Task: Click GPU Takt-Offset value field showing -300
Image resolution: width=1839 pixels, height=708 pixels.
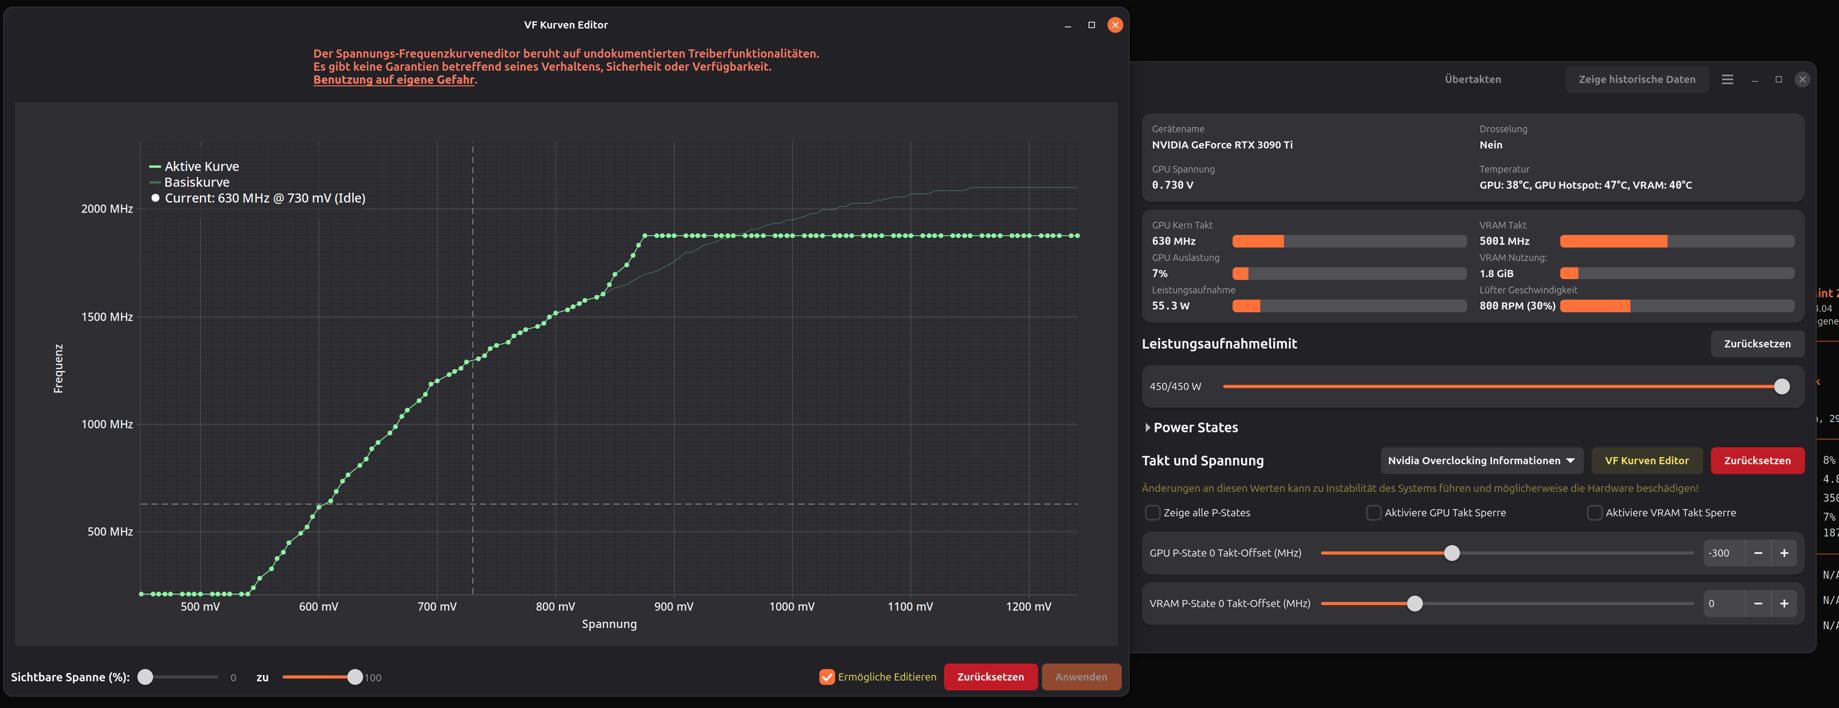Action: pyautogui.click(x=1724, y=553)
